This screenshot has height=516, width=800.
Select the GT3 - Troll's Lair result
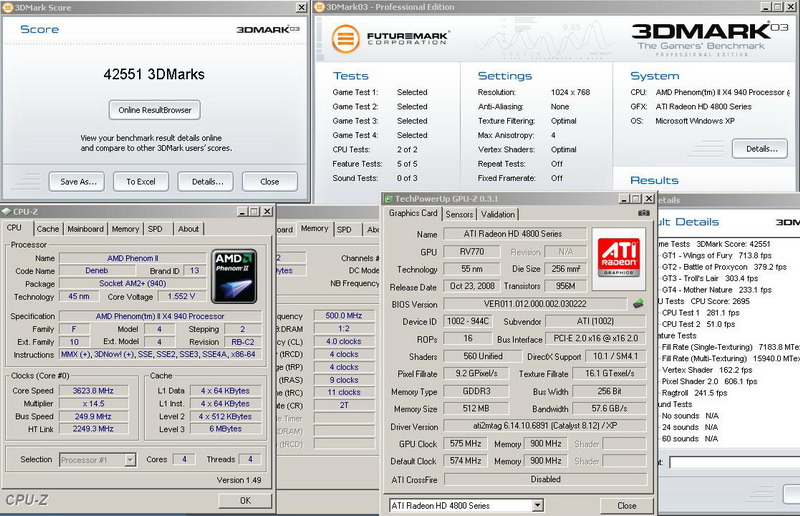[x=710, y=279]
